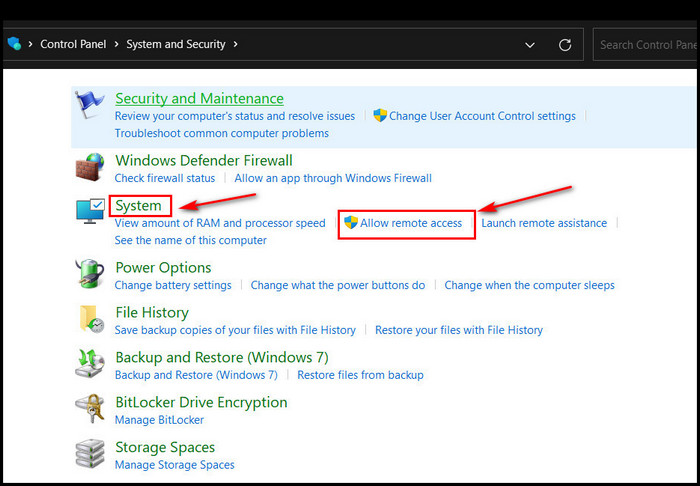700x486 pixels.
Task: Open Security and Maintenance heading
Action: click(200, 98)
